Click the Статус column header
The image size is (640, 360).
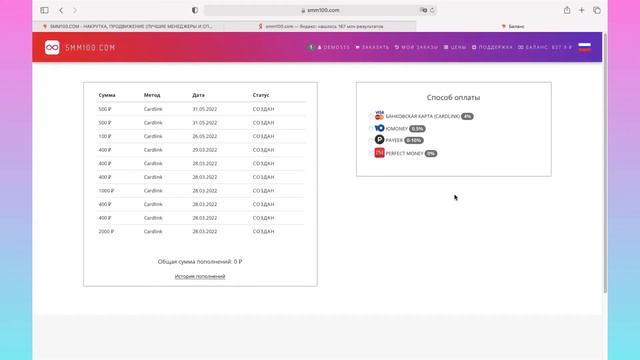coord(261,95)
